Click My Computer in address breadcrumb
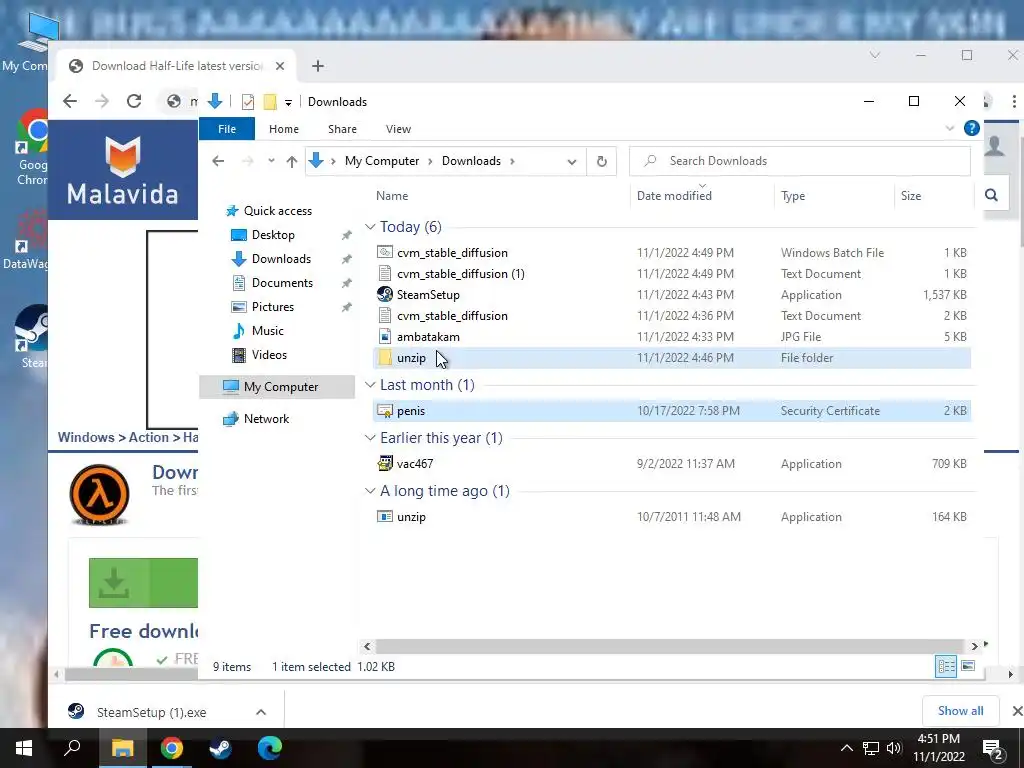This screenshot has width=1024, height=768. click(x=381, y=161)
